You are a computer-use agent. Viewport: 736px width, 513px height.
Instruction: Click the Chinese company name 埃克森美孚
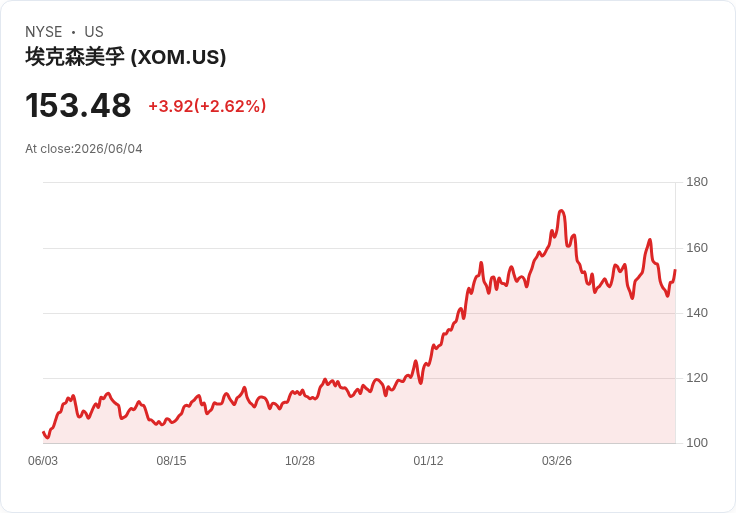point(75,57)
